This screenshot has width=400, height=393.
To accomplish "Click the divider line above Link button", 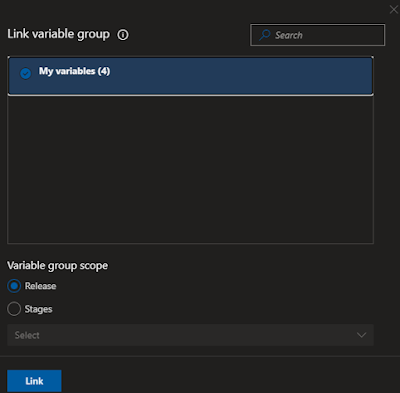I will click(200, 356).
